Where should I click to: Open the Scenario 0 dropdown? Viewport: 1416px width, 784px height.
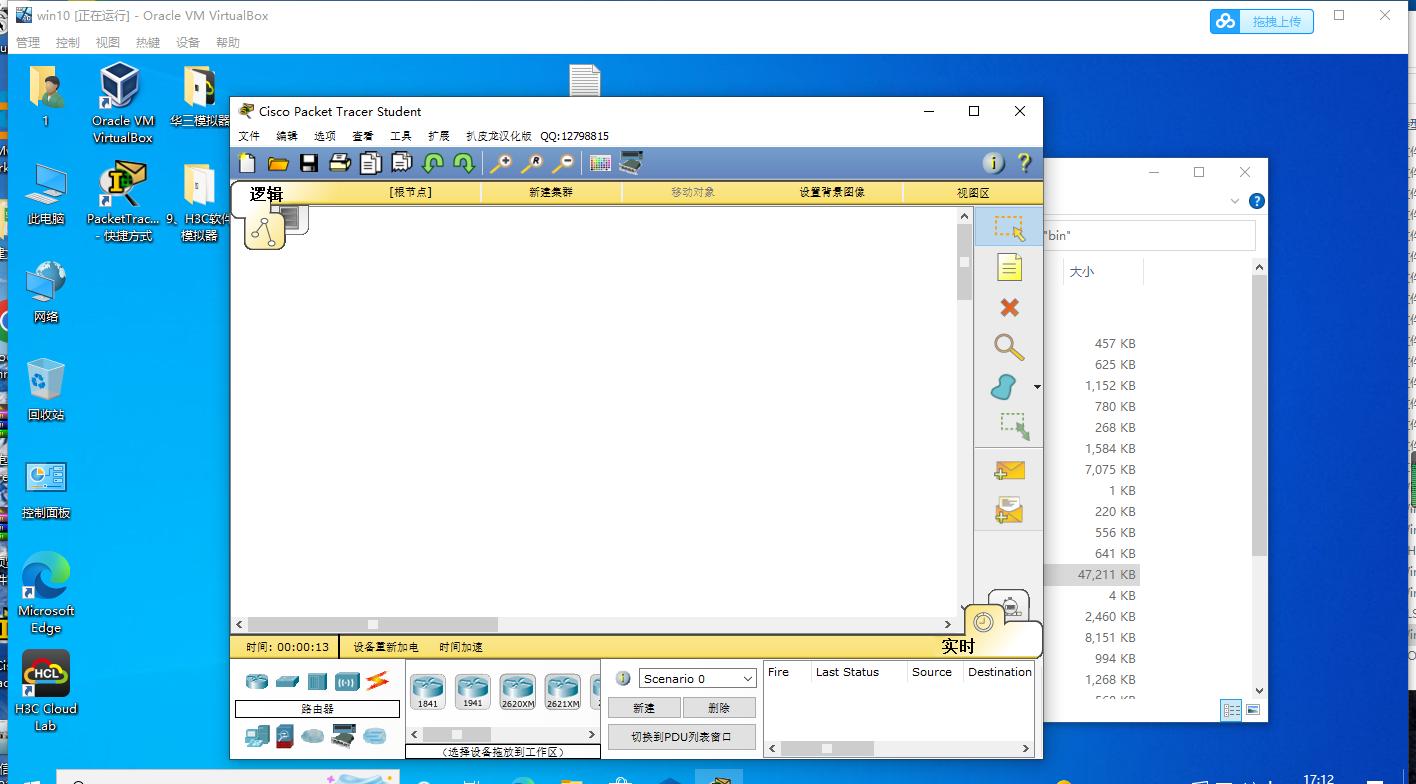698,678
